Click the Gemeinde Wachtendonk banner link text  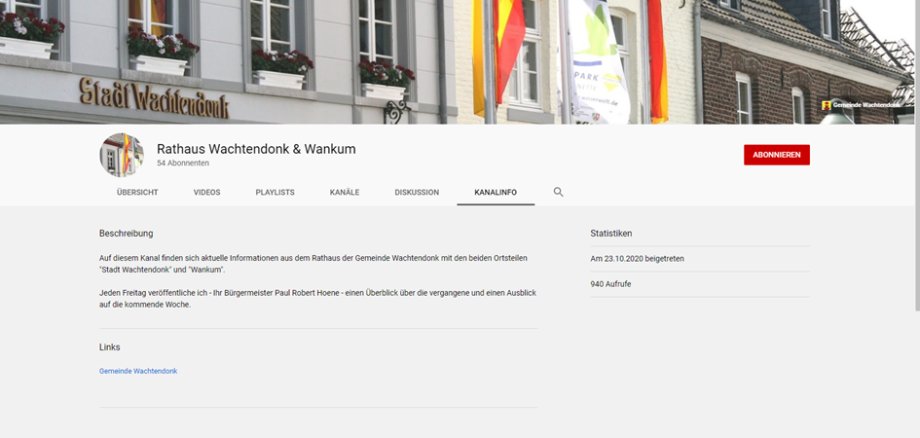pyautogui.click(x=866, y=106)
